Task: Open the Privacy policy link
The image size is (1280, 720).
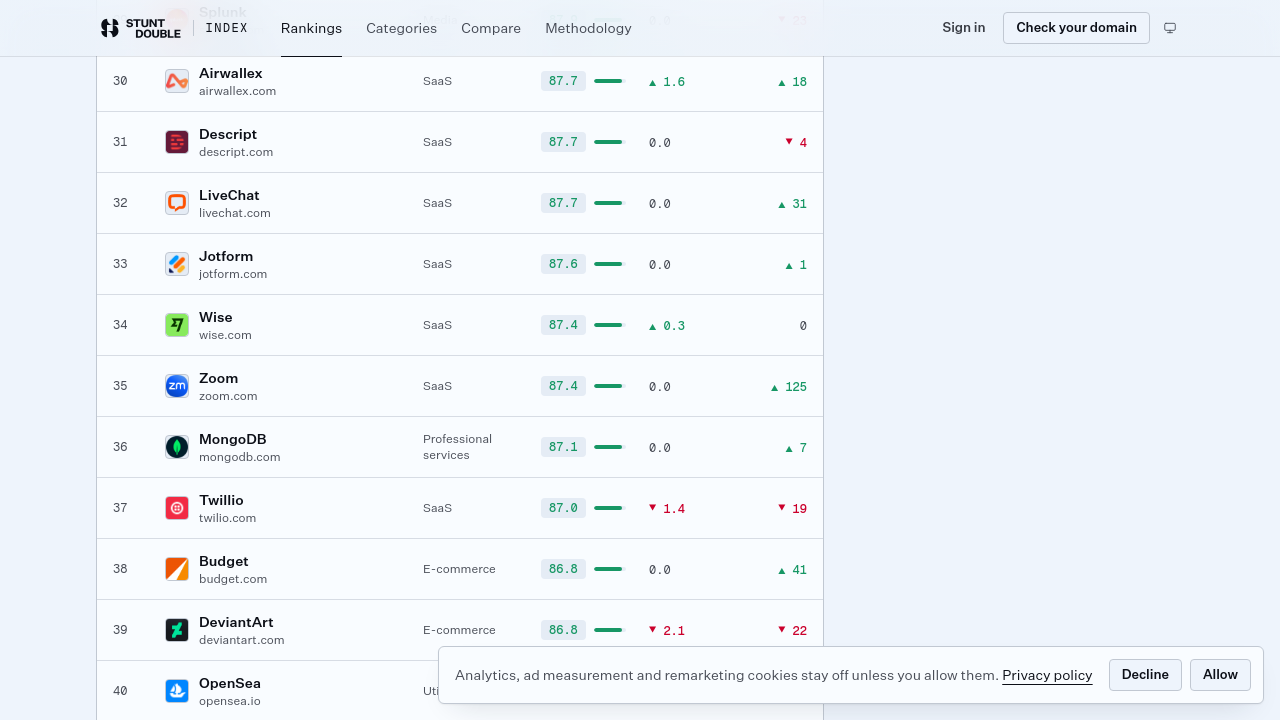Action: tap(1047, 675)
